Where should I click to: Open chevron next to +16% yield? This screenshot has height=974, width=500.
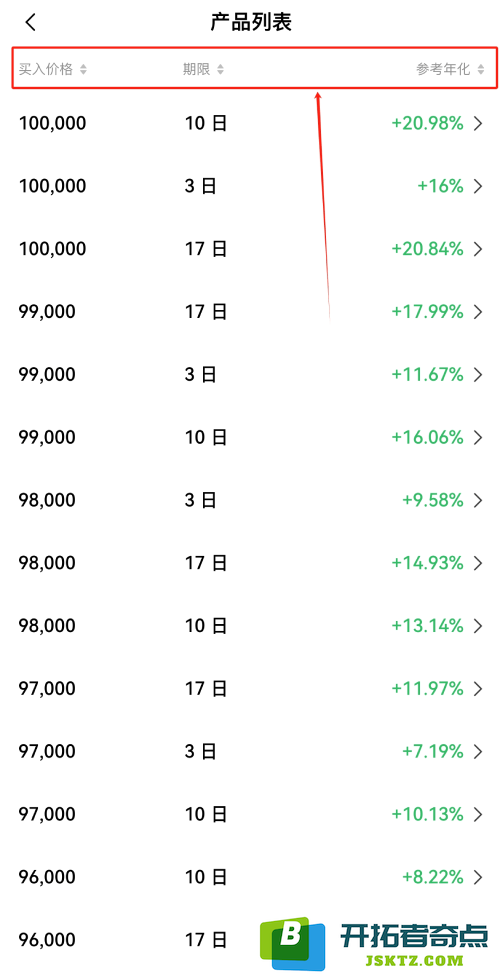(x=478, y=186)
